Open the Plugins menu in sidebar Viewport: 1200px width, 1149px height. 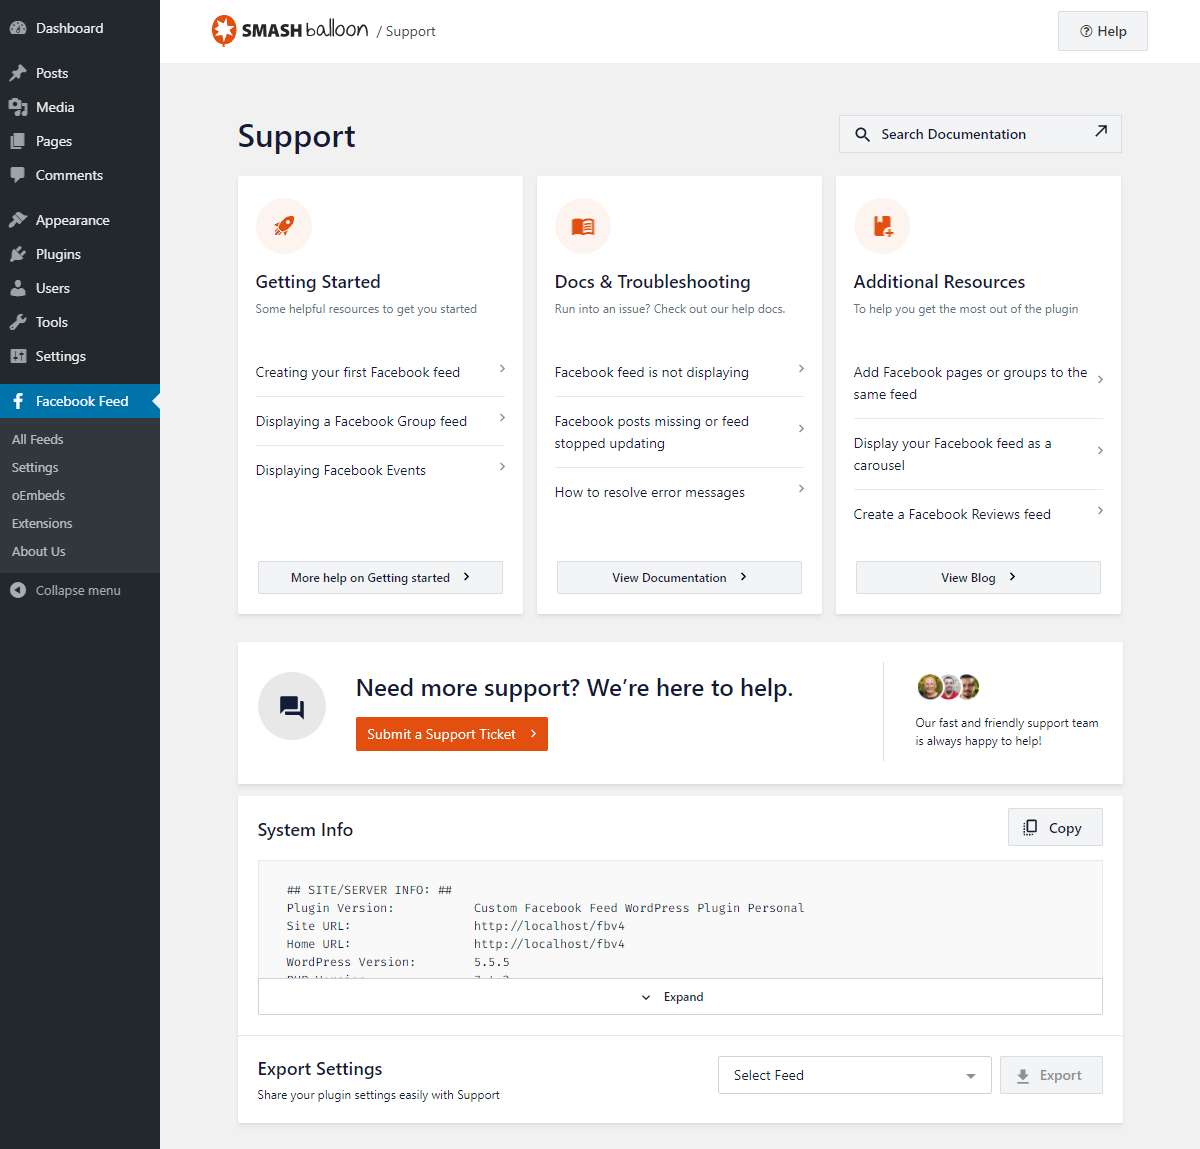point(58,254)
